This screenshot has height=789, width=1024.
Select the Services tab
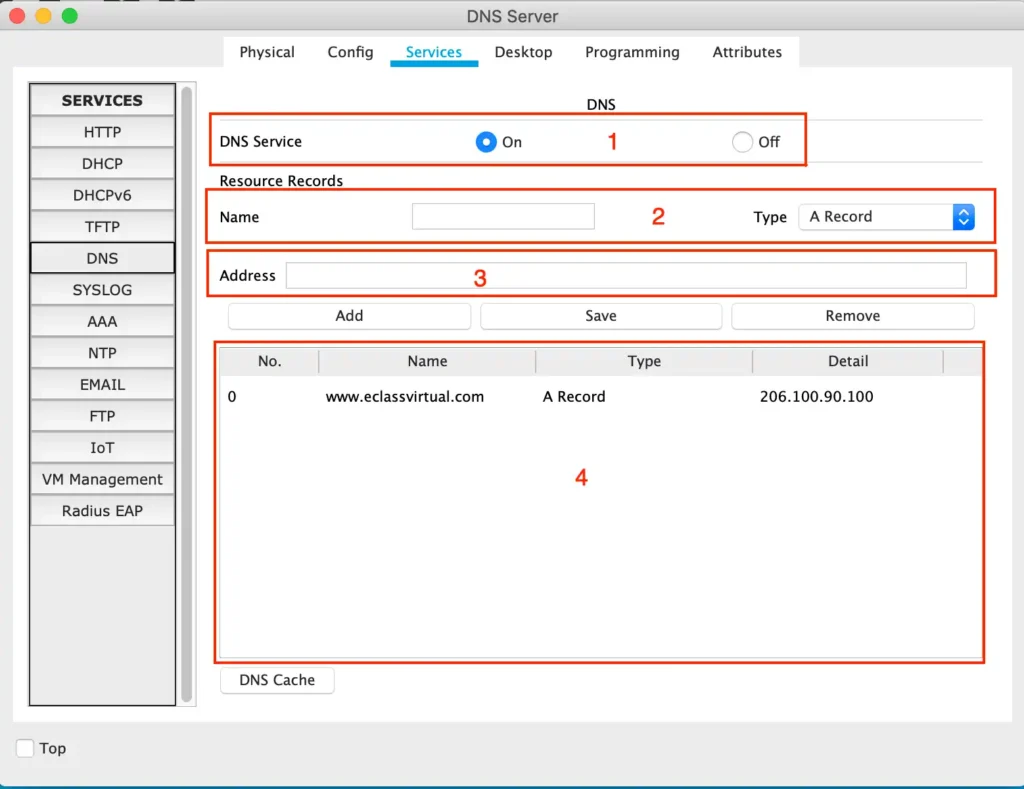[x=434, y=52]
